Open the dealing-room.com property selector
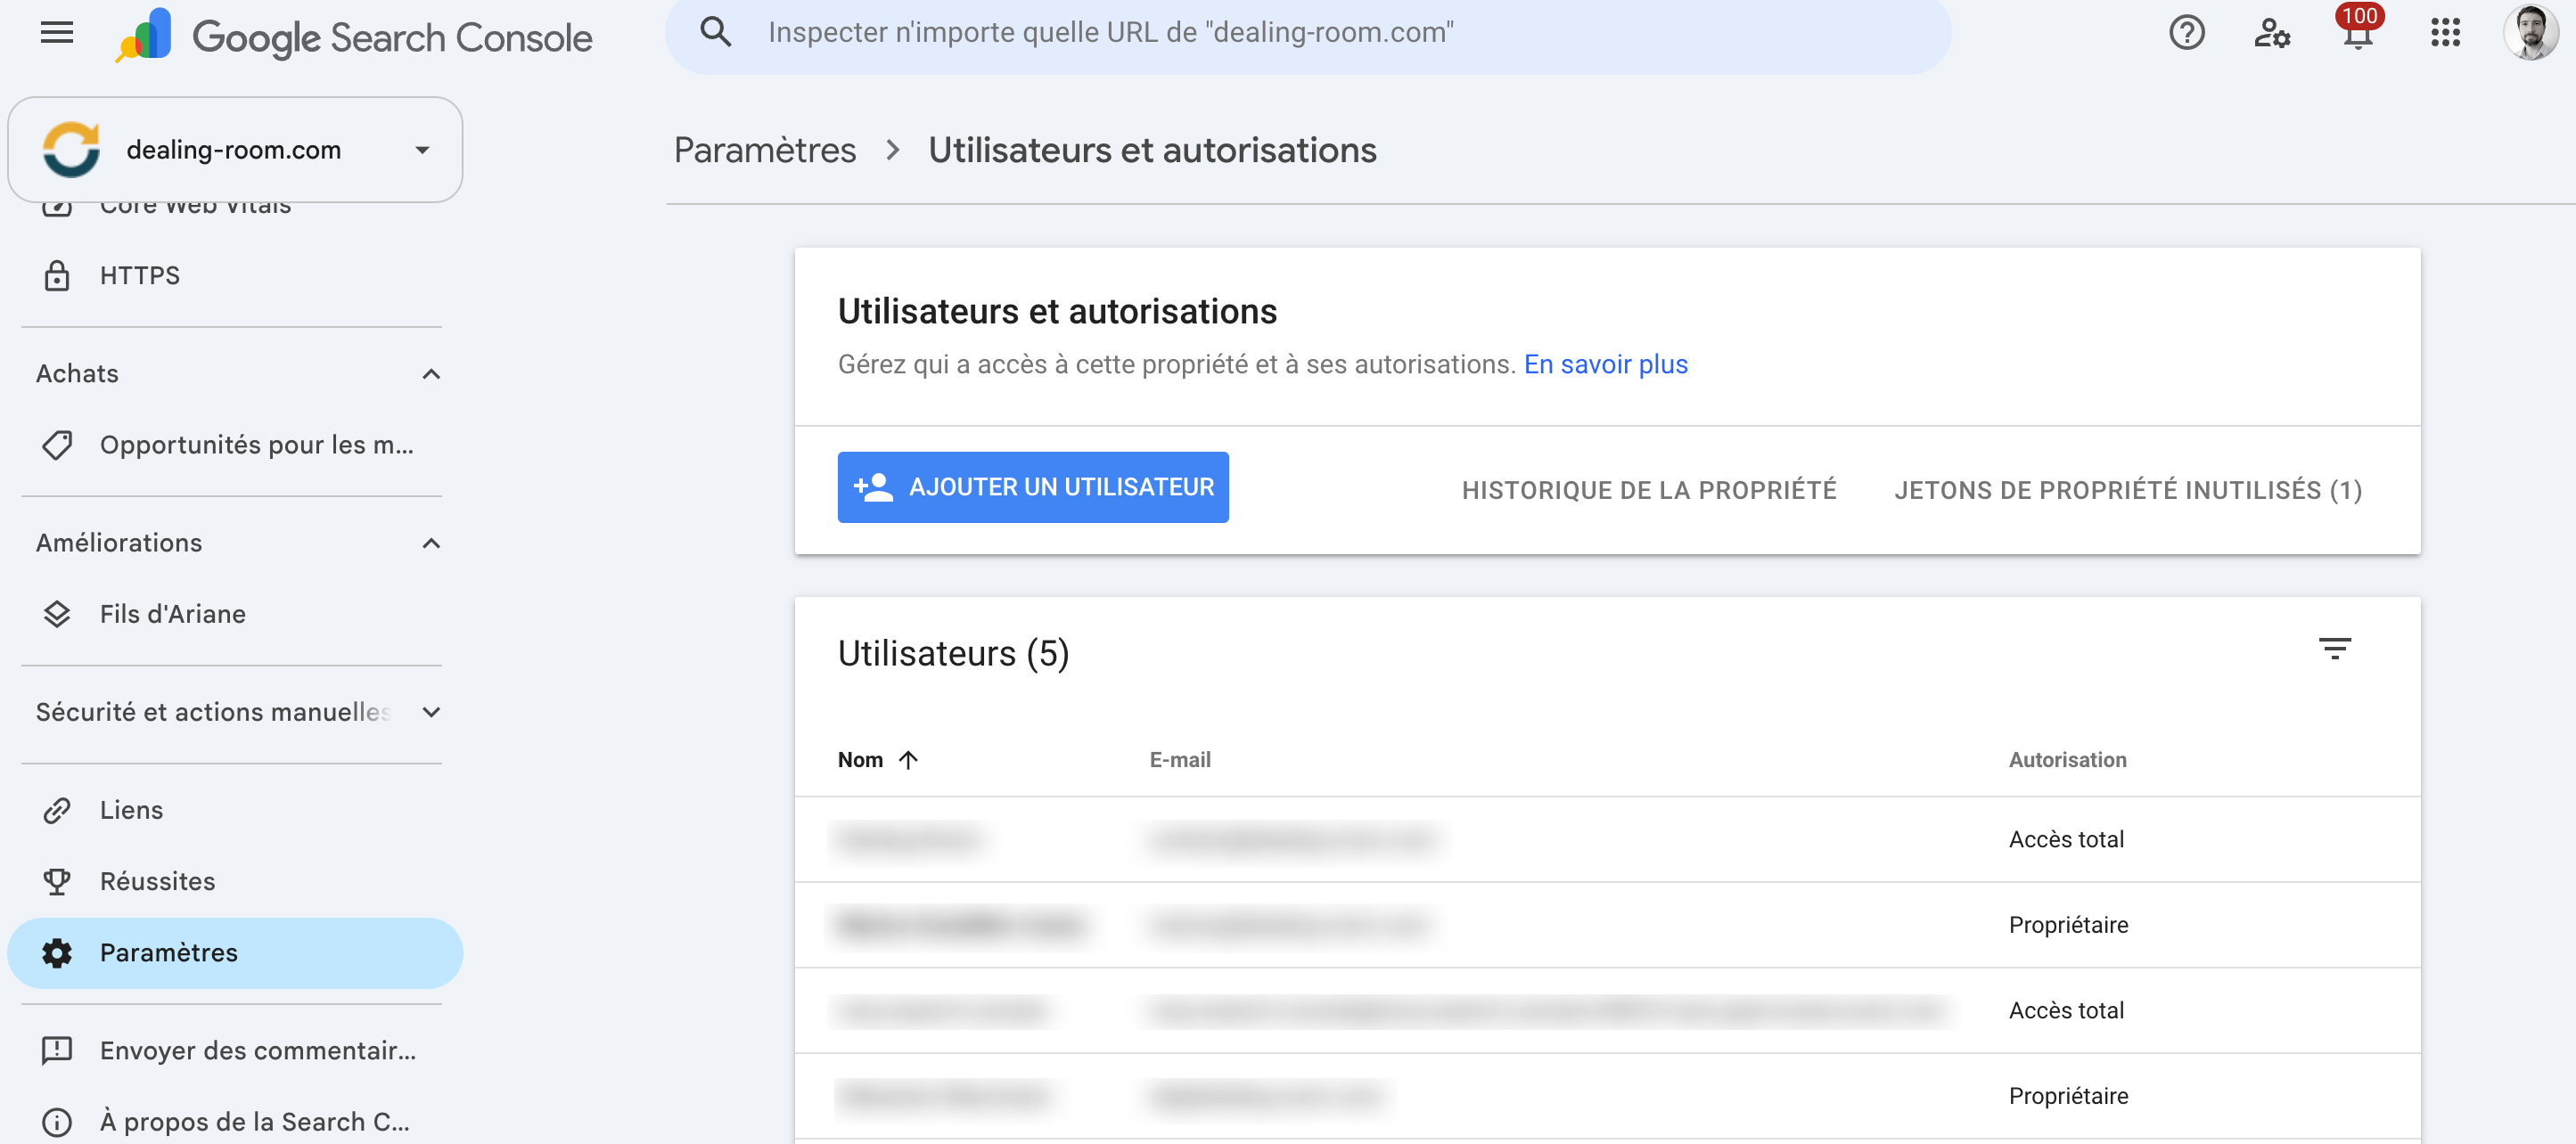This screenshot has width=2576, height=1144. [235, 150]
